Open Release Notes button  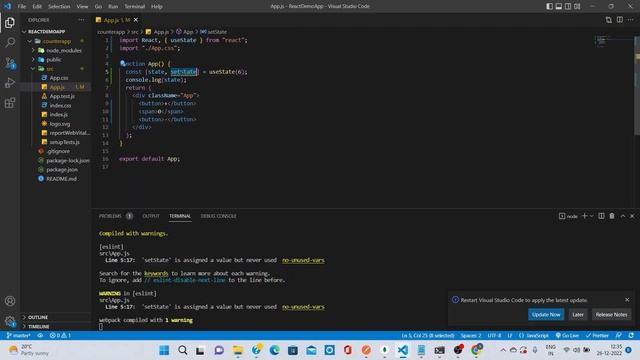click(611, 314)
